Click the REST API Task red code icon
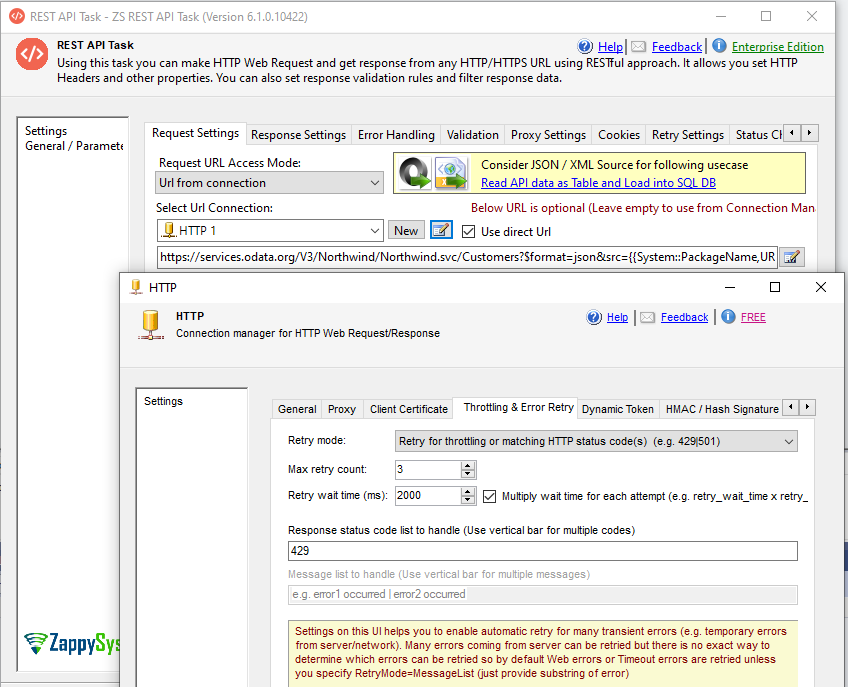This screenshot has height=687, width=848. tap(31, 56)
